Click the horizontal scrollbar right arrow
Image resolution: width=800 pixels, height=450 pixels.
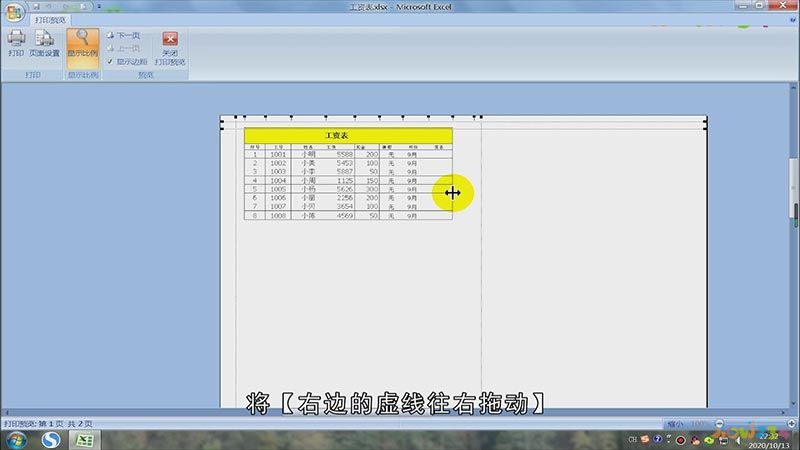(x=783, y=412)
